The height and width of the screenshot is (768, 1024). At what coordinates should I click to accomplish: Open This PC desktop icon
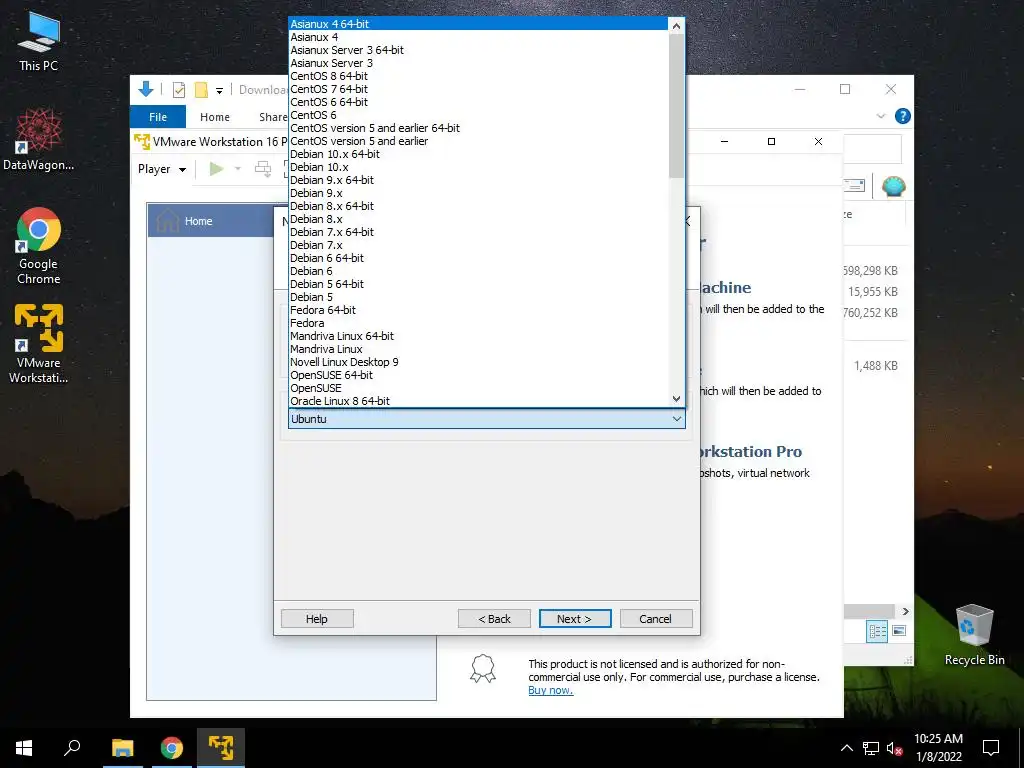pos(39,40)
